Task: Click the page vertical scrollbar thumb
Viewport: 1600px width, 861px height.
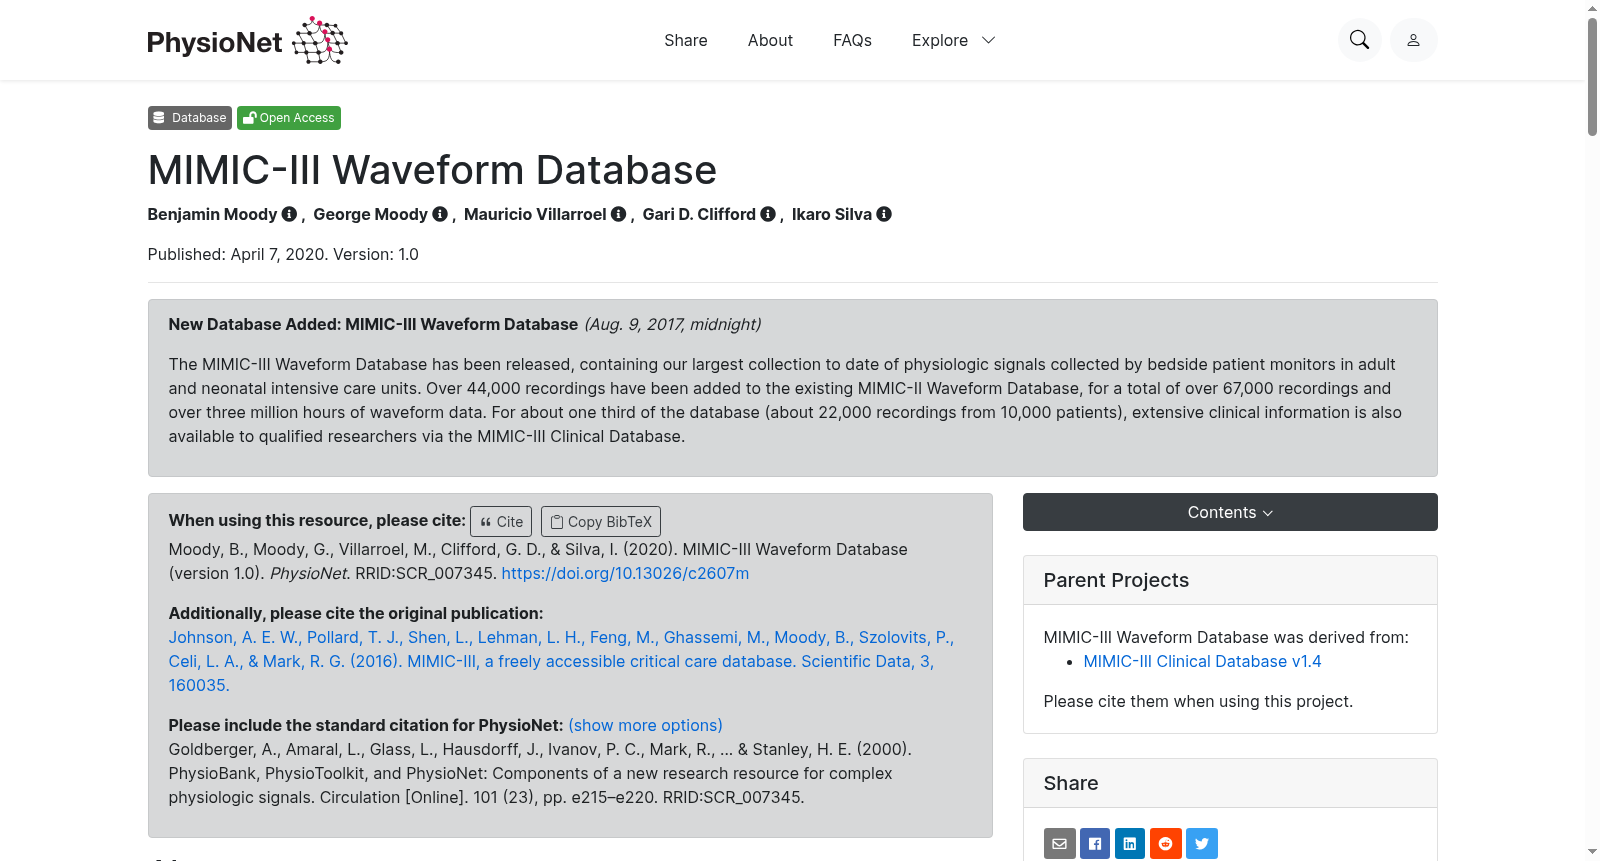Action: [1592, 76]
